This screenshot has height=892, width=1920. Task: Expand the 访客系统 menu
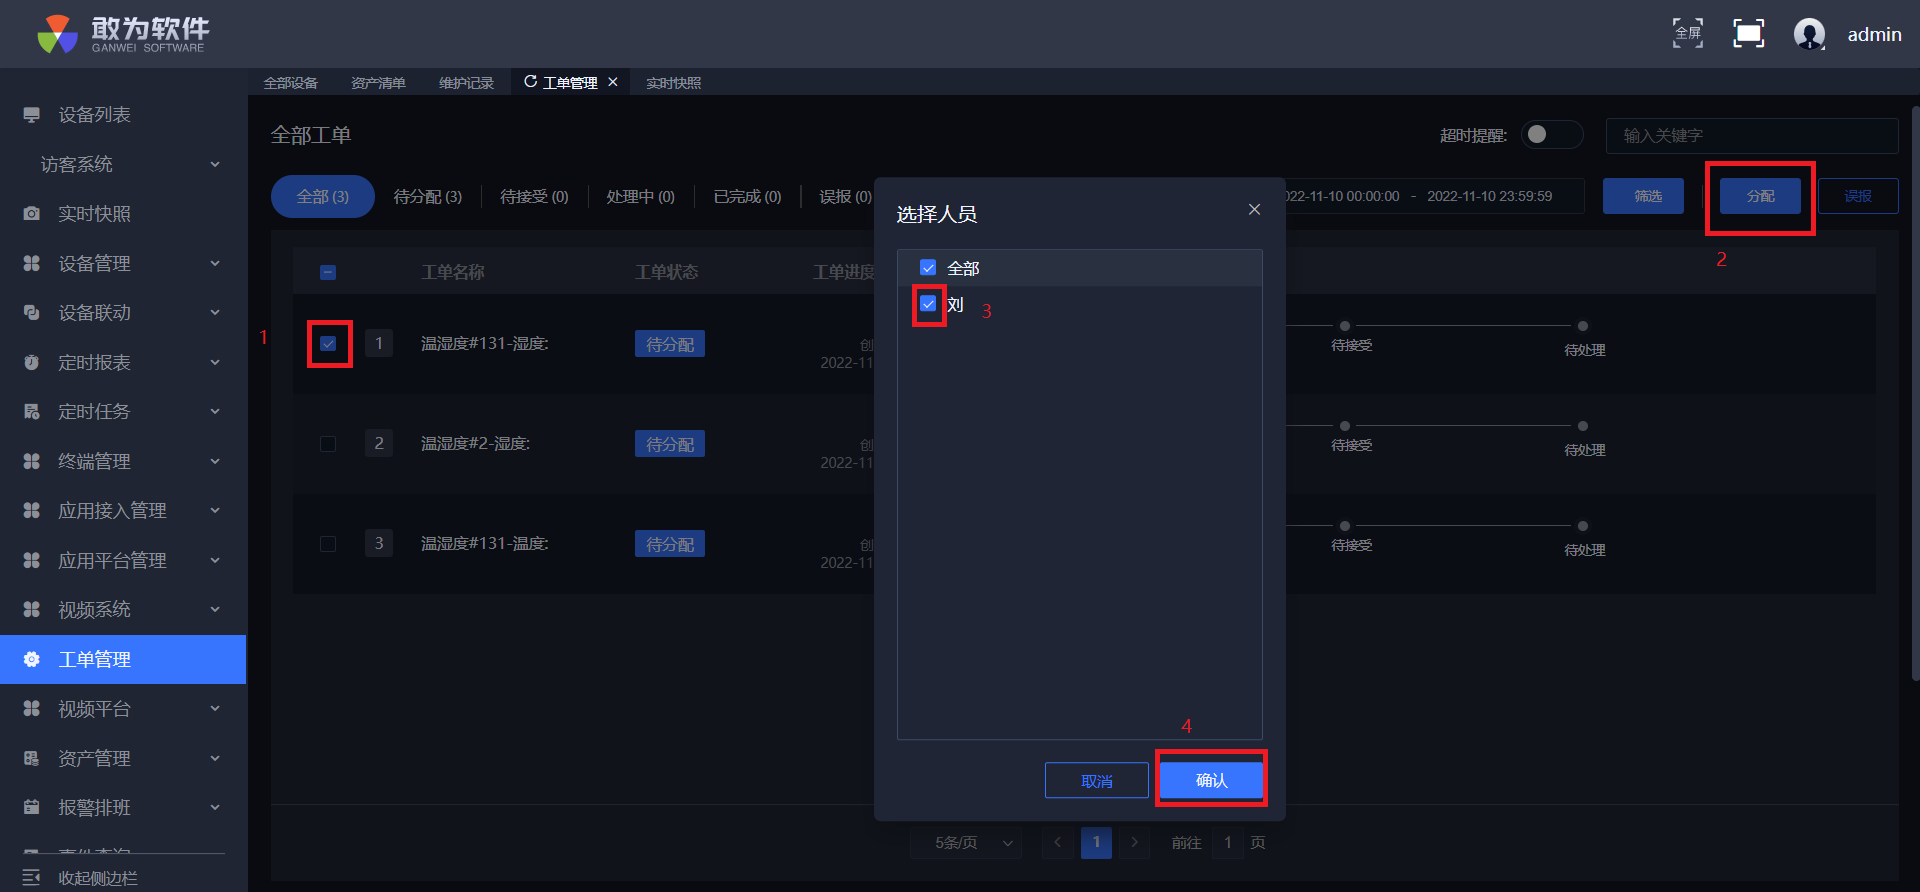click(x=124, y=164)
